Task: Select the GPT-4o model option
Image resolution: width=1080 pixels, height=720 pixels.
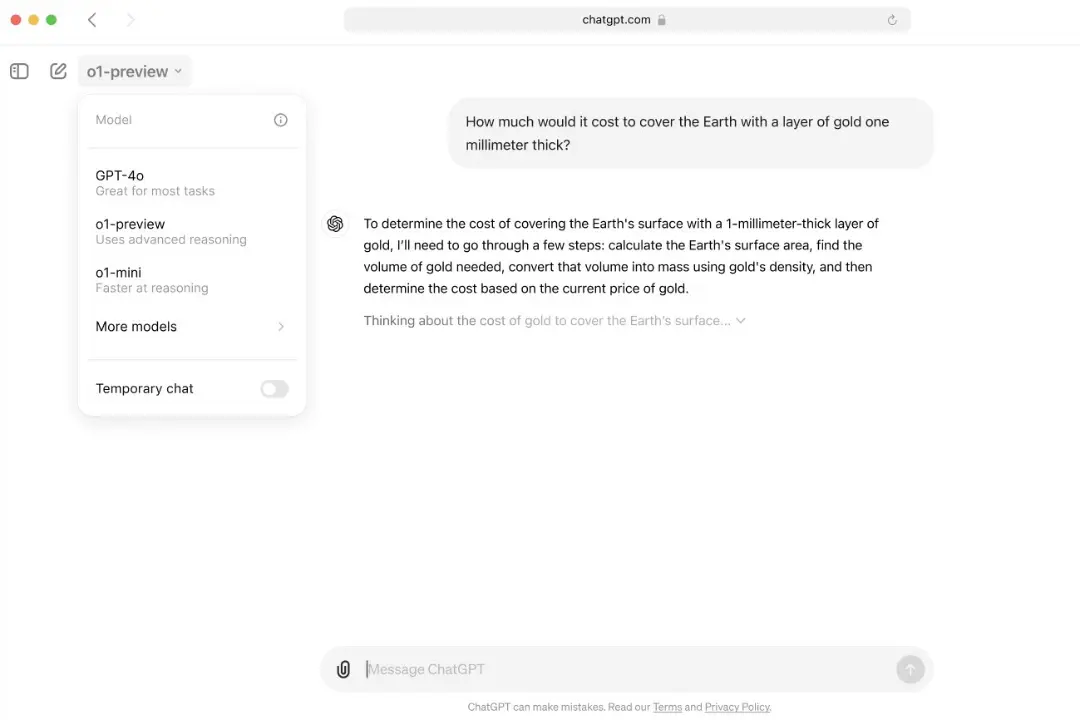Action: 191,183
